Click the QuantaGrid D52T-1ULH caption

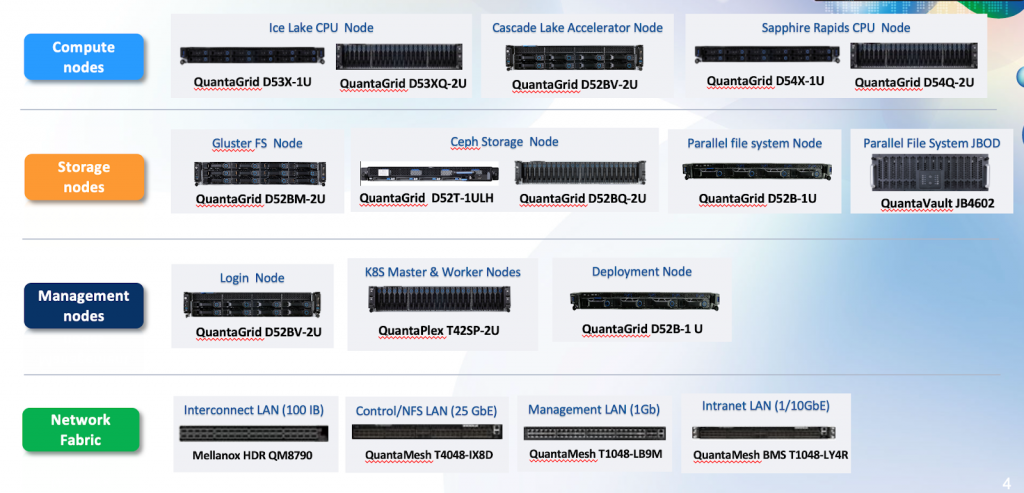(426, 197)
